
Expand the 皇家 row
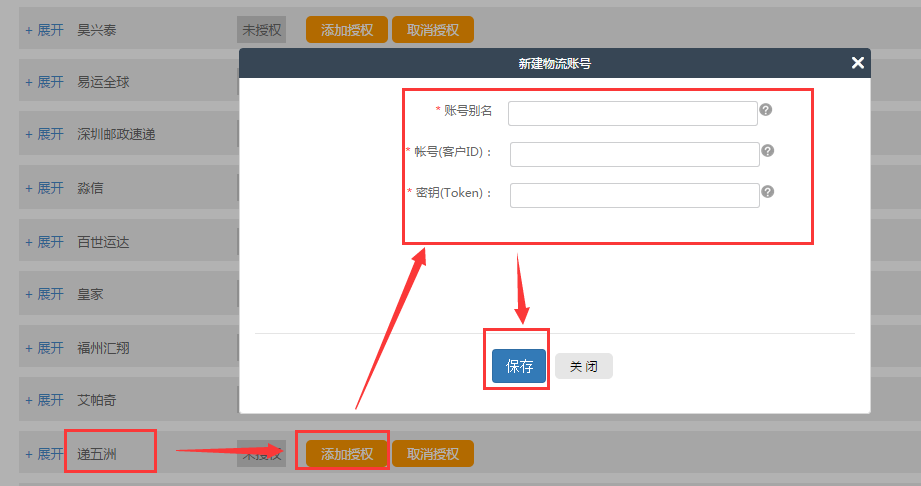[44, 294]
